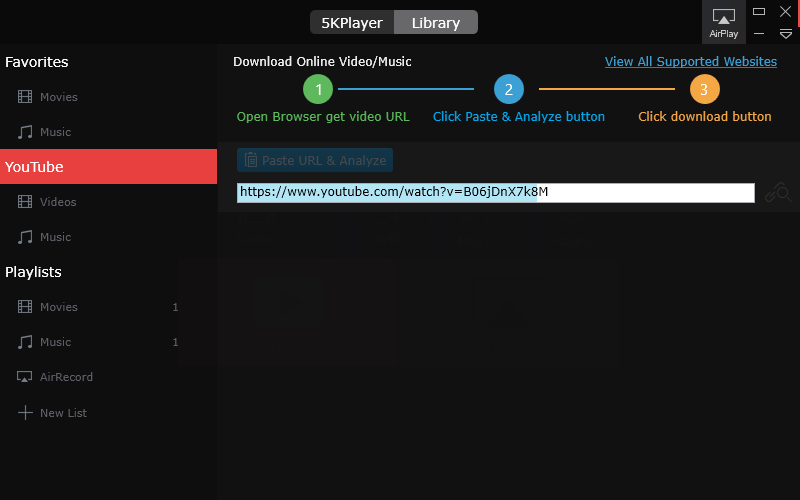Click the analyze magnifier icon beside URL field
Viewport: 800px width, 500px height.
coord(778,193)
